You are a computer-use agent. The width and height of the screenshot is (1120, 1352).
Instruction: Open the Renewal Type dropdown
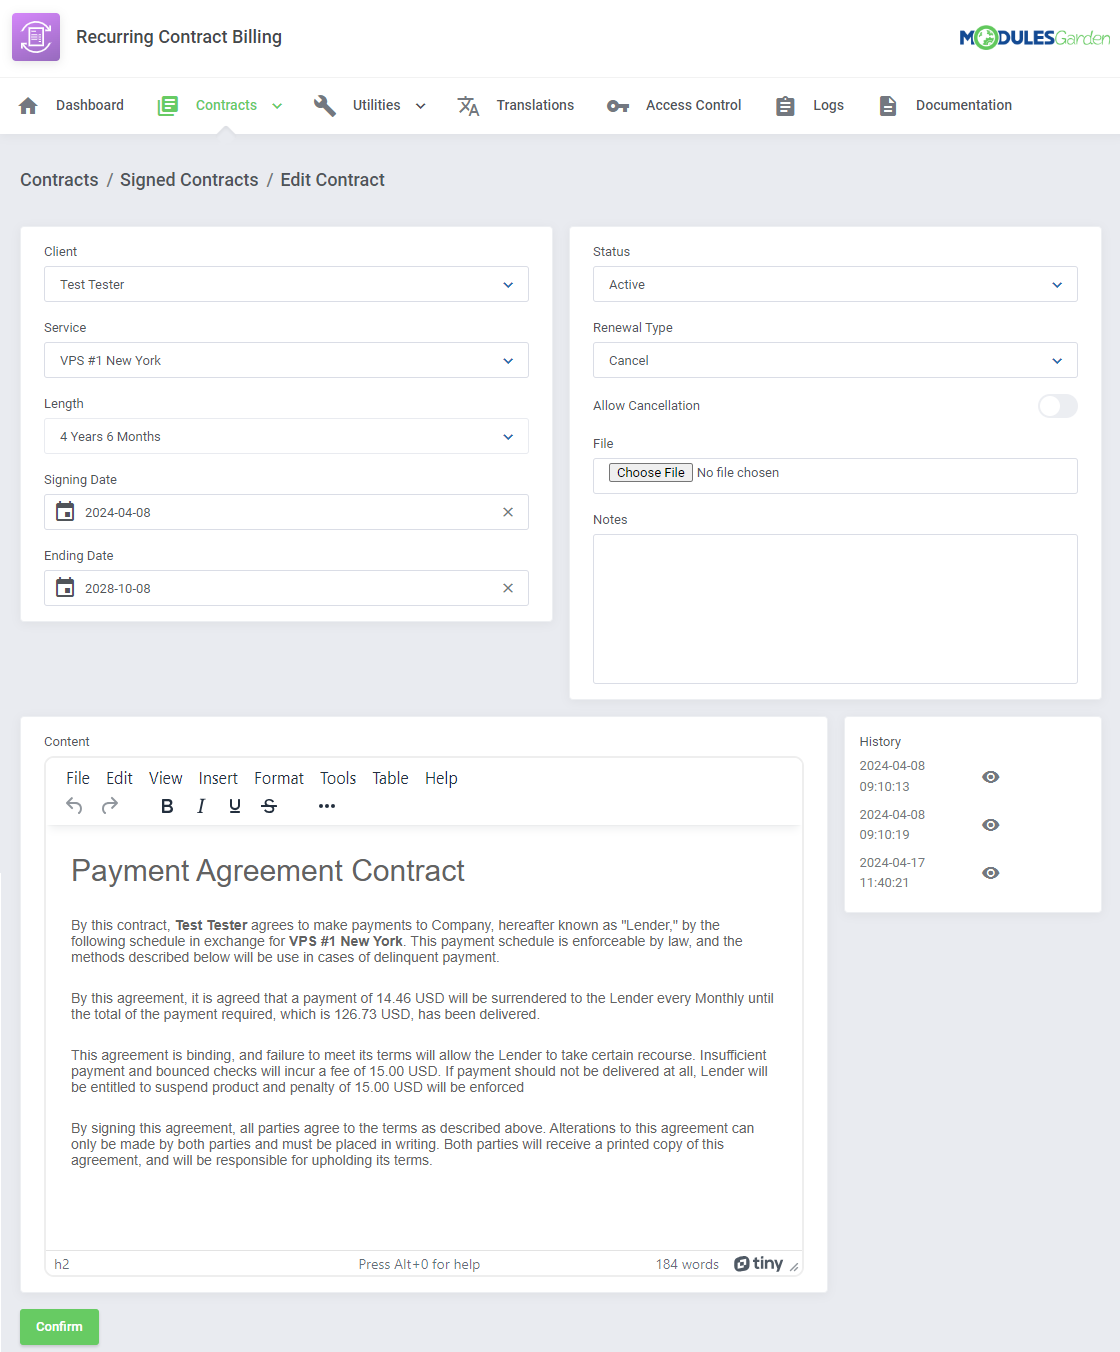point(835,360)
